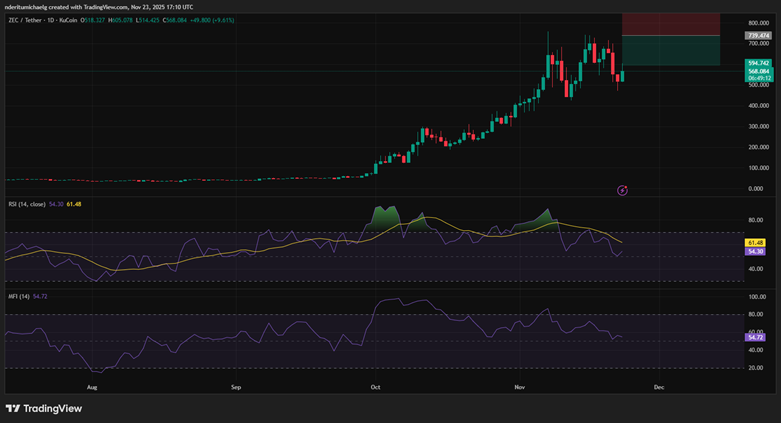This screenshot has width=781, height=423.
Task: Click the green RSI overbought shaded peak
Action: click(x=385, y=217)
